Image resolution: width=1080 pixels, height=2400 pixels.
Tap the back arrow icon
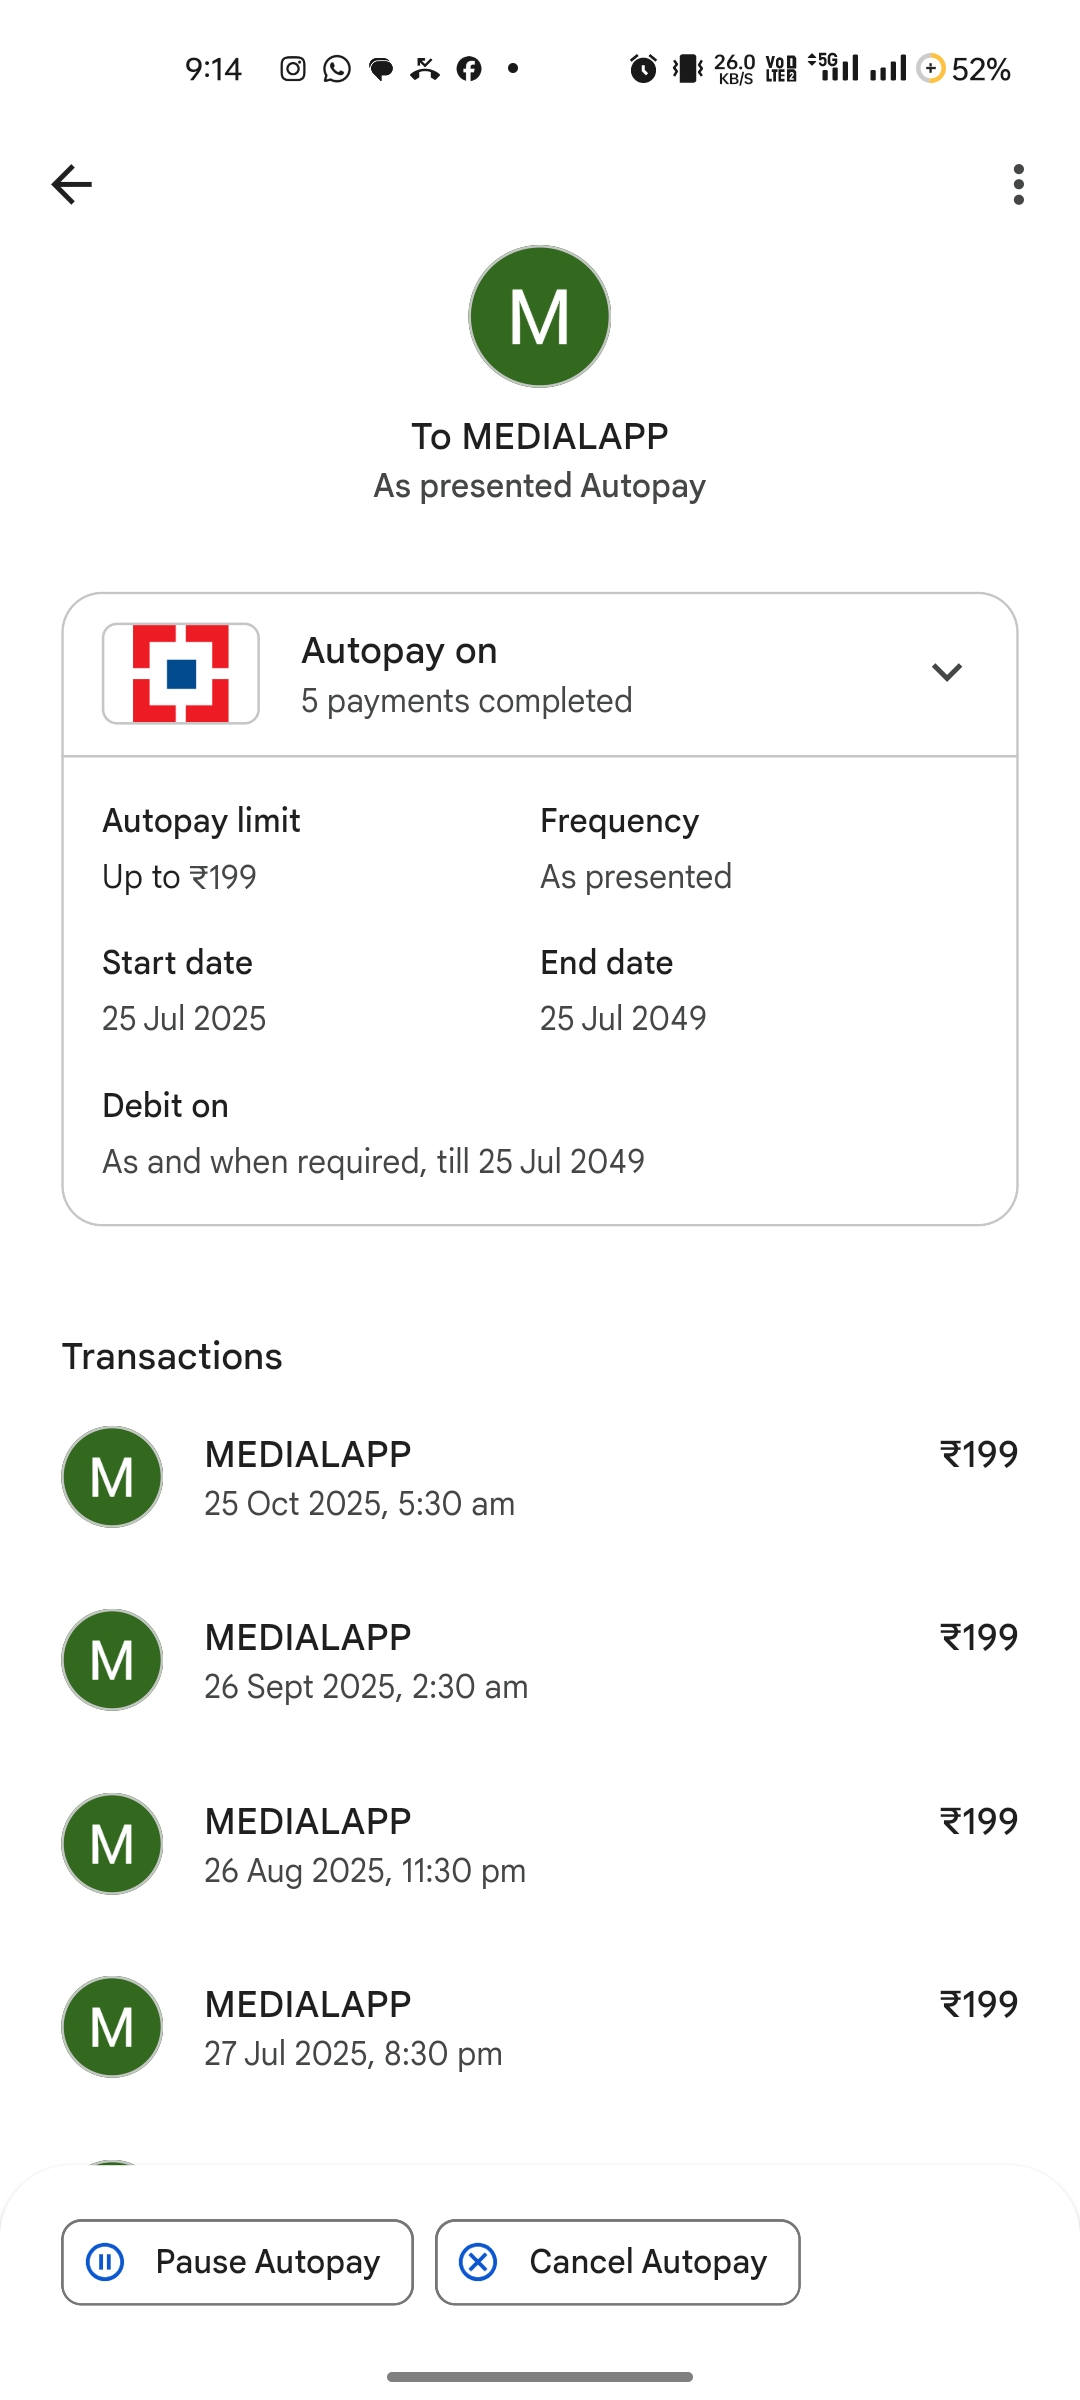coord(72,185)
